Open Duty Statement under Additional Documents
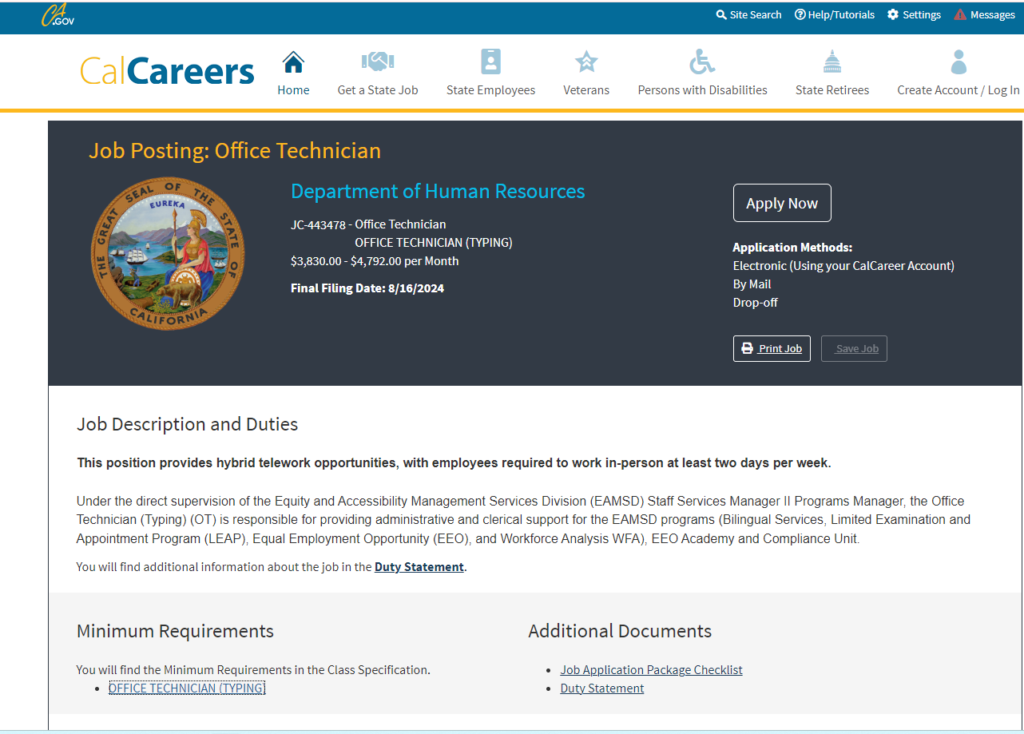Viewport: 1024px width, 734px height. 601,688
